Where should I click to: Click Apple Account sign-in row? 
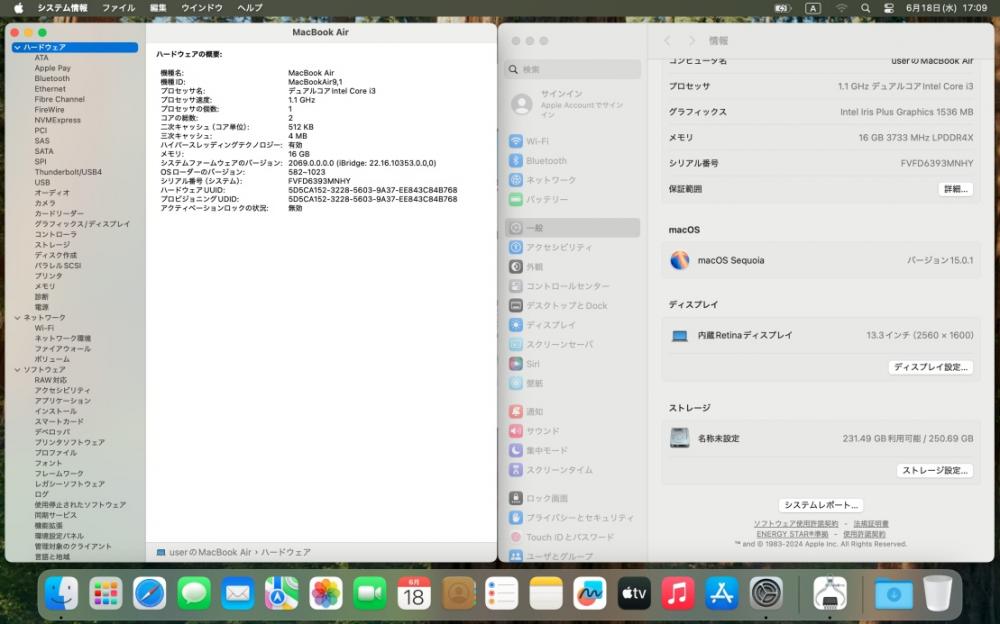click(573, 103)
